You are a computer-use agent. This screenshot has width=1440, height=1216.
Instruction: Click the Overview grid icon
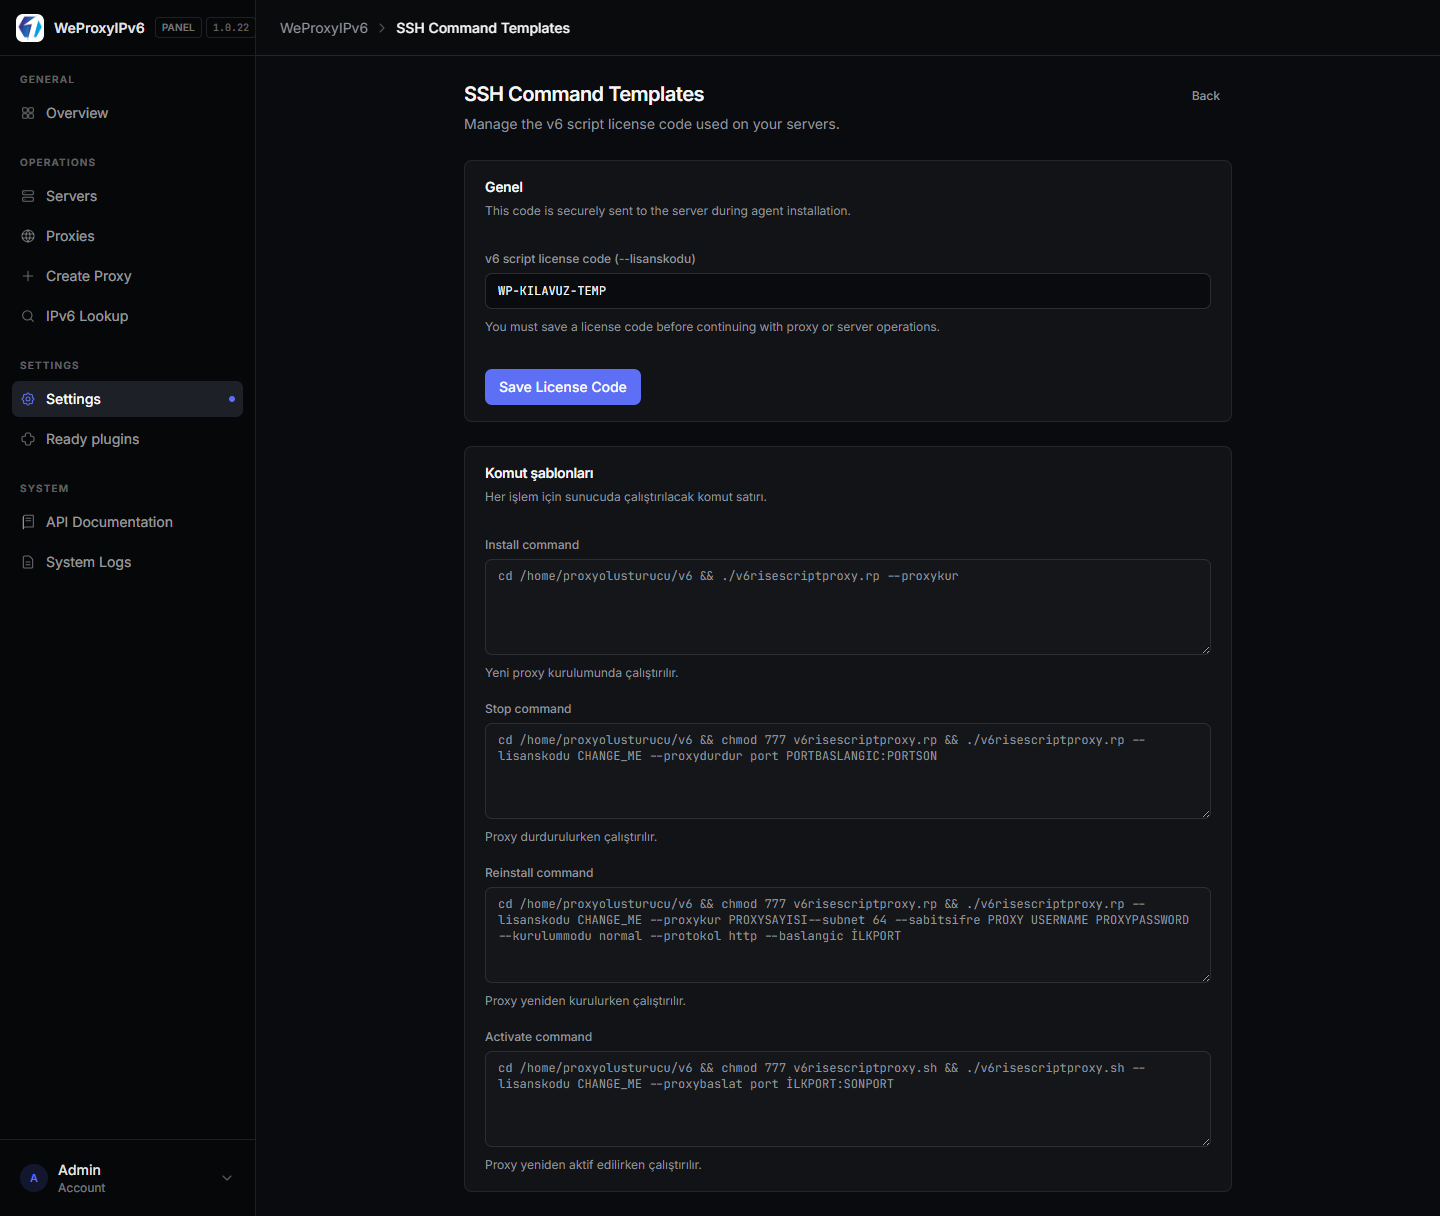click(28, 113)
